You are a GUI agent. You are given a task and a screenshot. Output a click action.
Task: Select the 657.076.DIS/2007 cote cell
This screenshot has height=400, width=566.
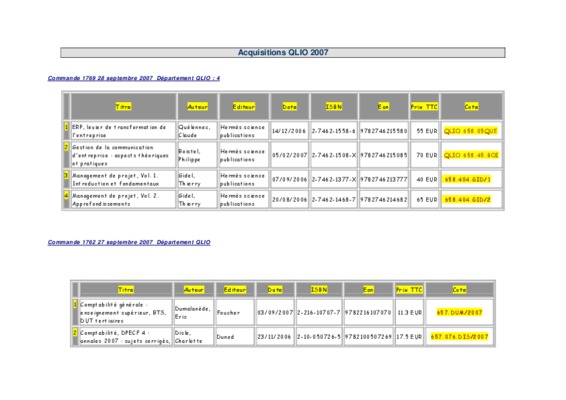pyautogui.click(x=459, y=337)
